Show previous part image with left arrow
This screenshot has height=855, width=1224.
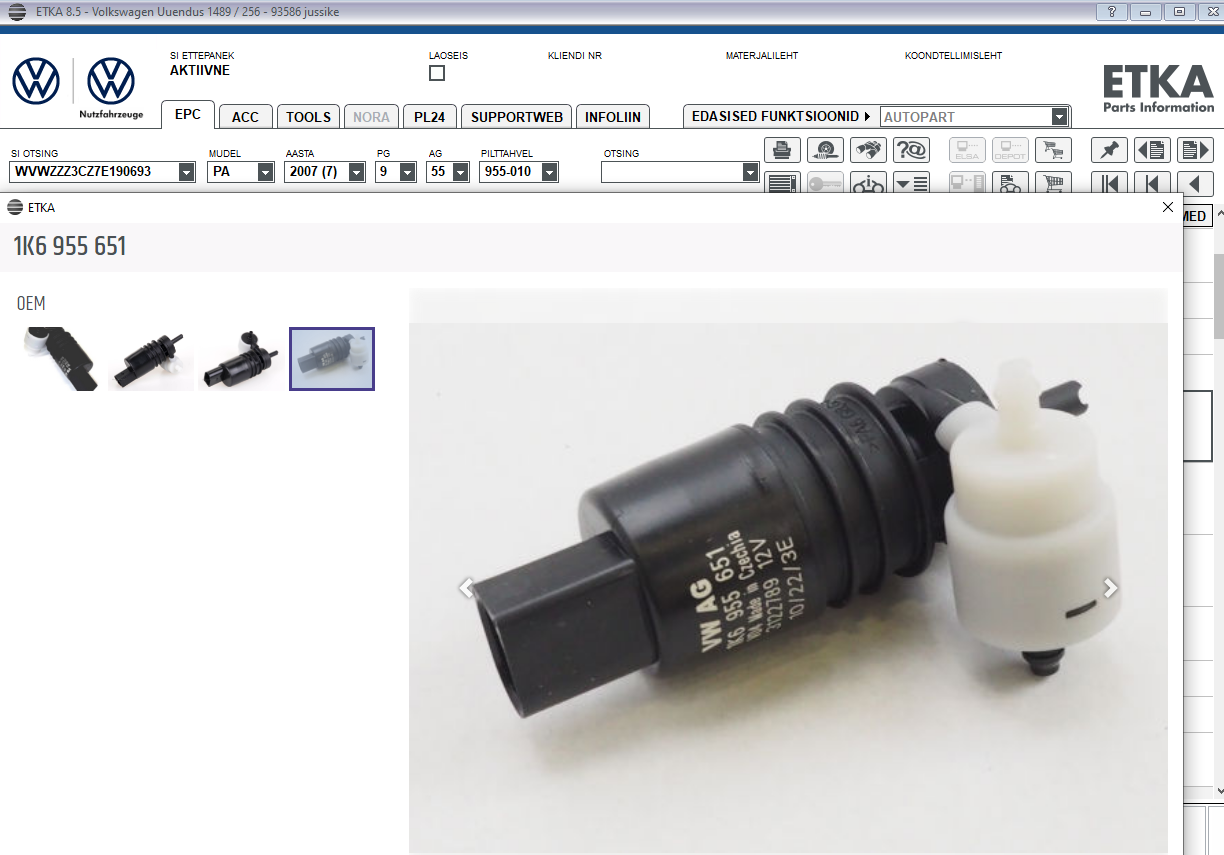click(x=466, y=588)
